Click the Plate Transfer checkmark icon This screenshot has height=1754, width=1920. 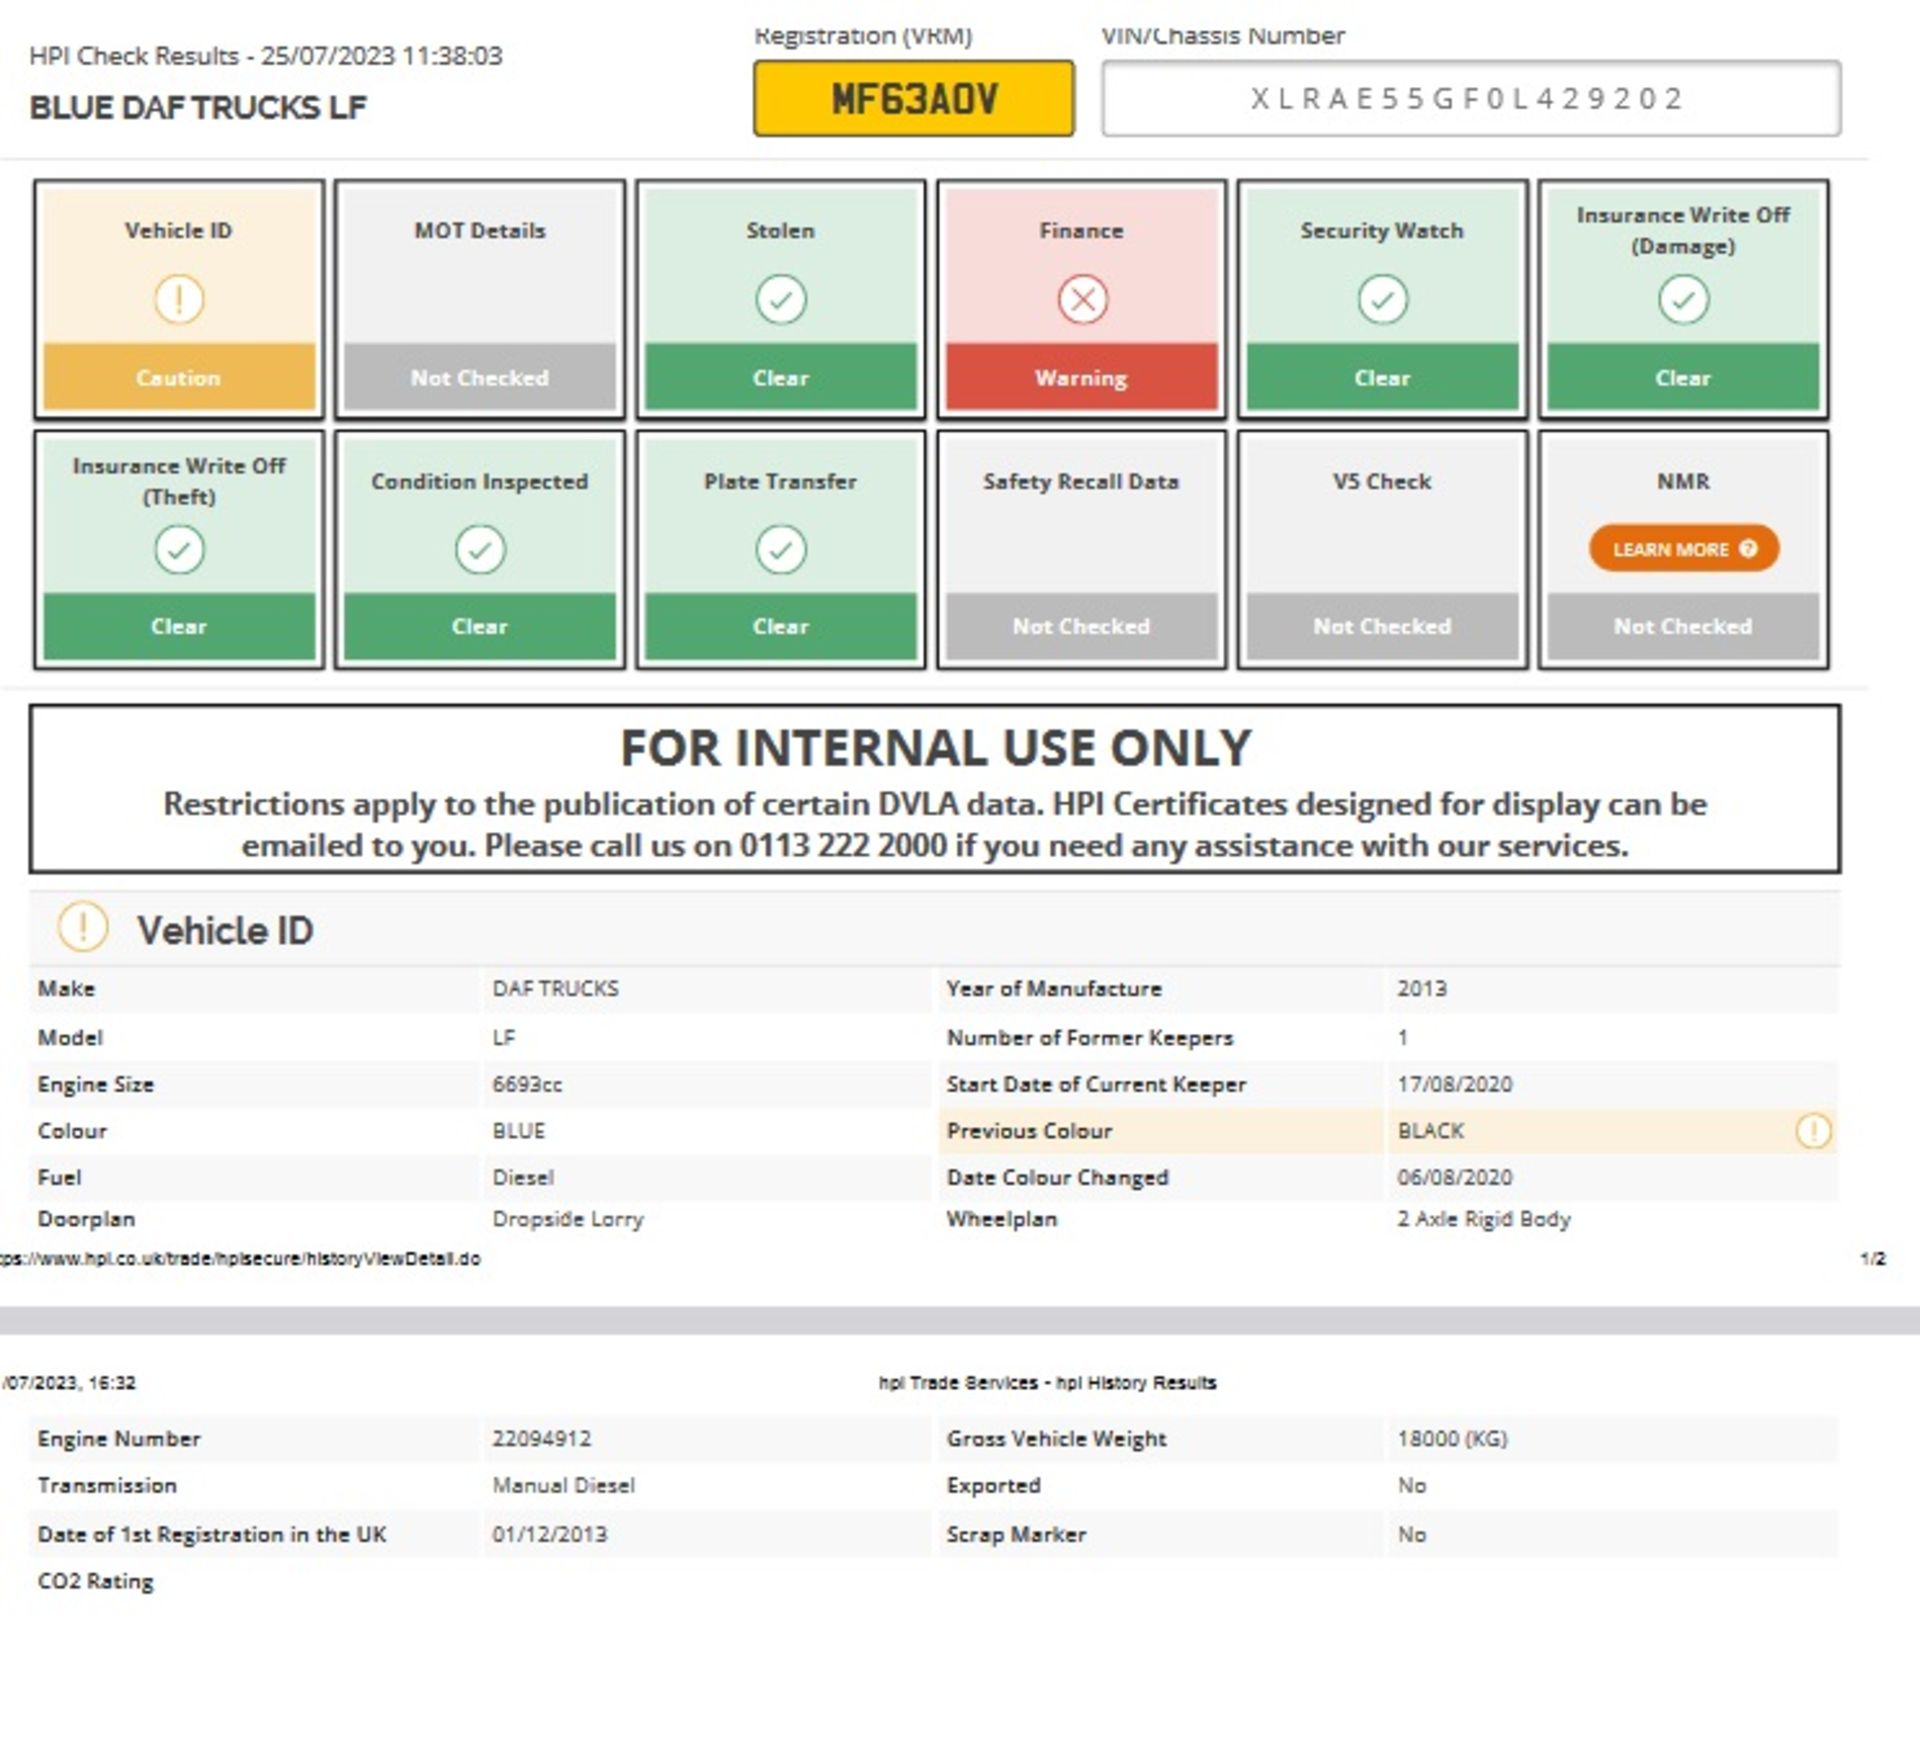pos(781,549)
